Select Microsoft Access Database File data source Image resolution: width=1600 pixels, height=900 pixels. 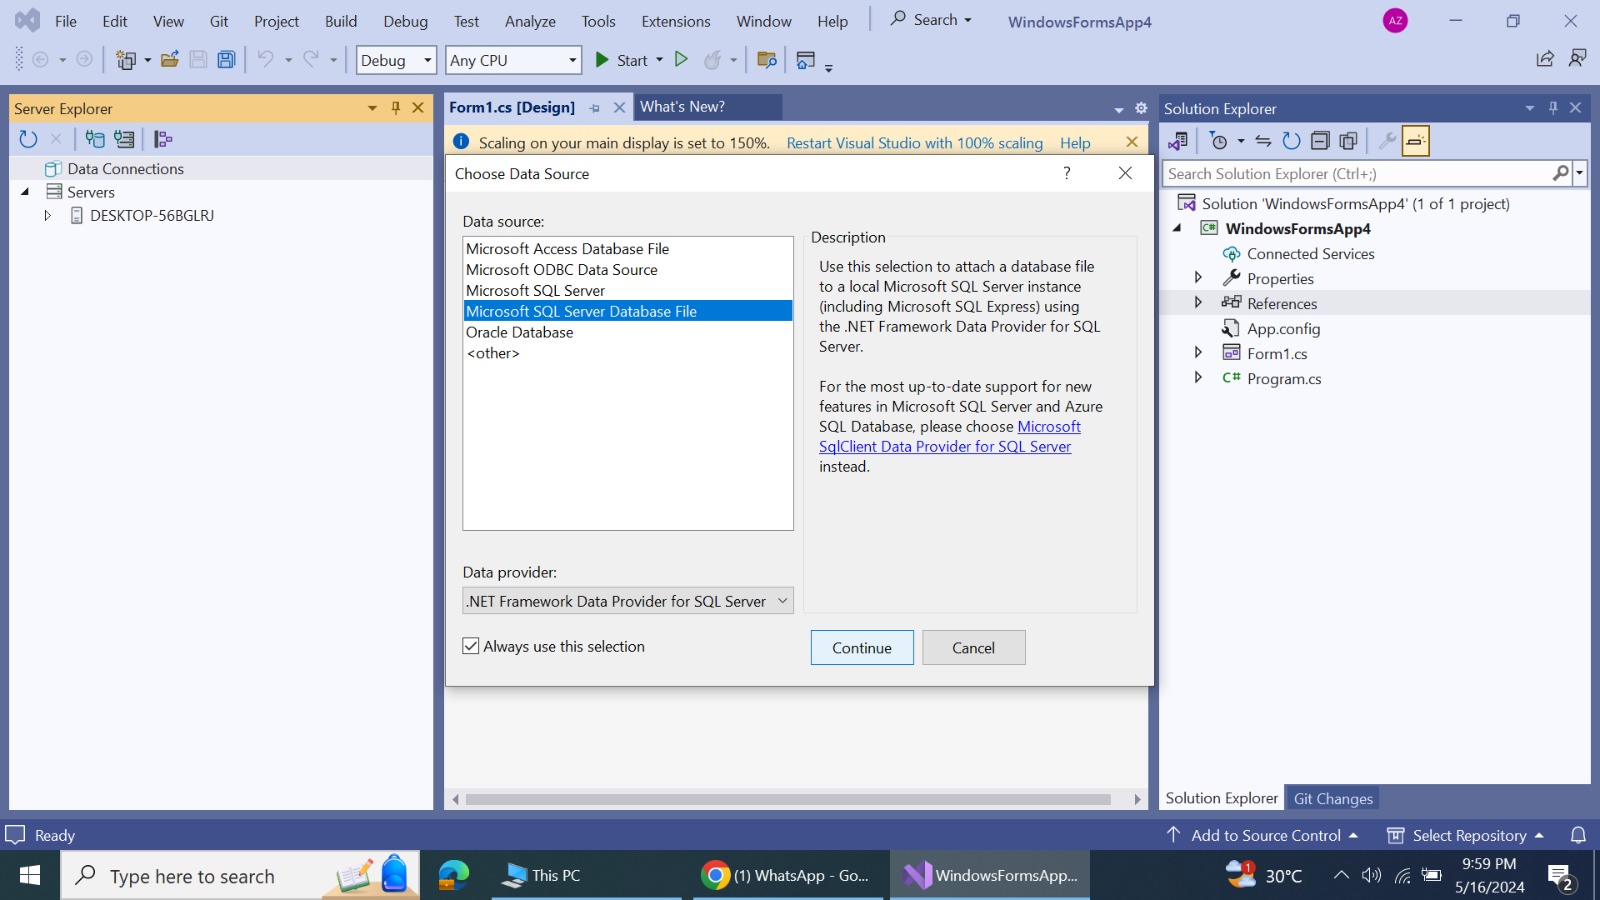(628, 248)
